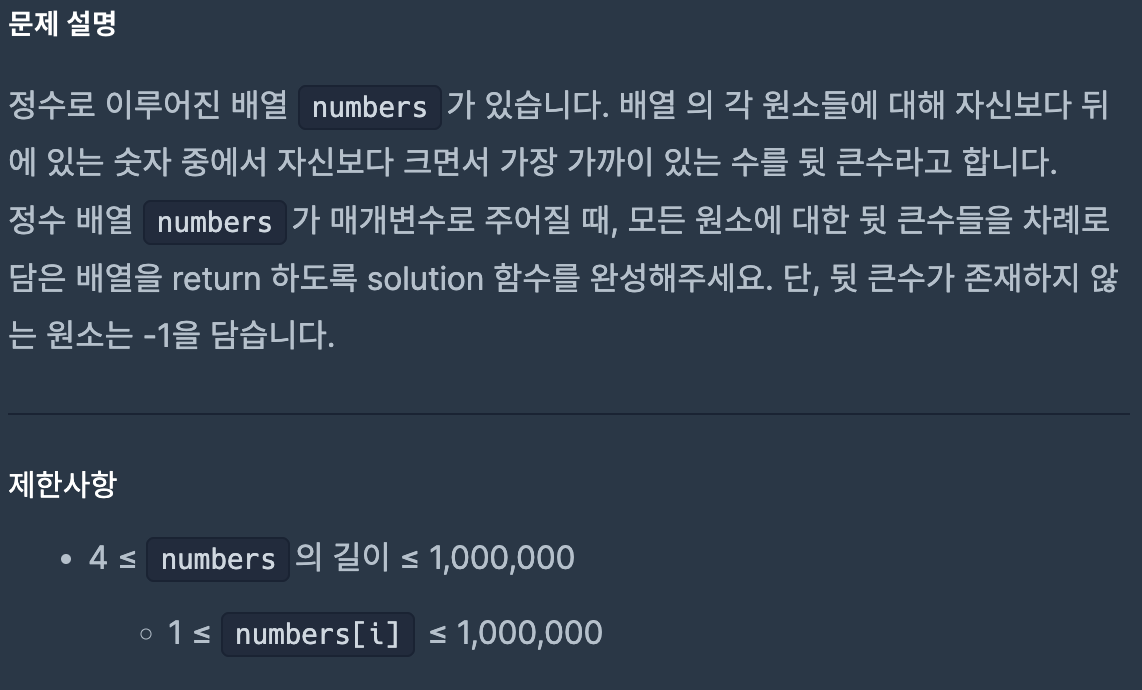Screen dimensions: 1142x690
Task: Click the words 정수 배열 starting third line
Action: pos(71,220)
